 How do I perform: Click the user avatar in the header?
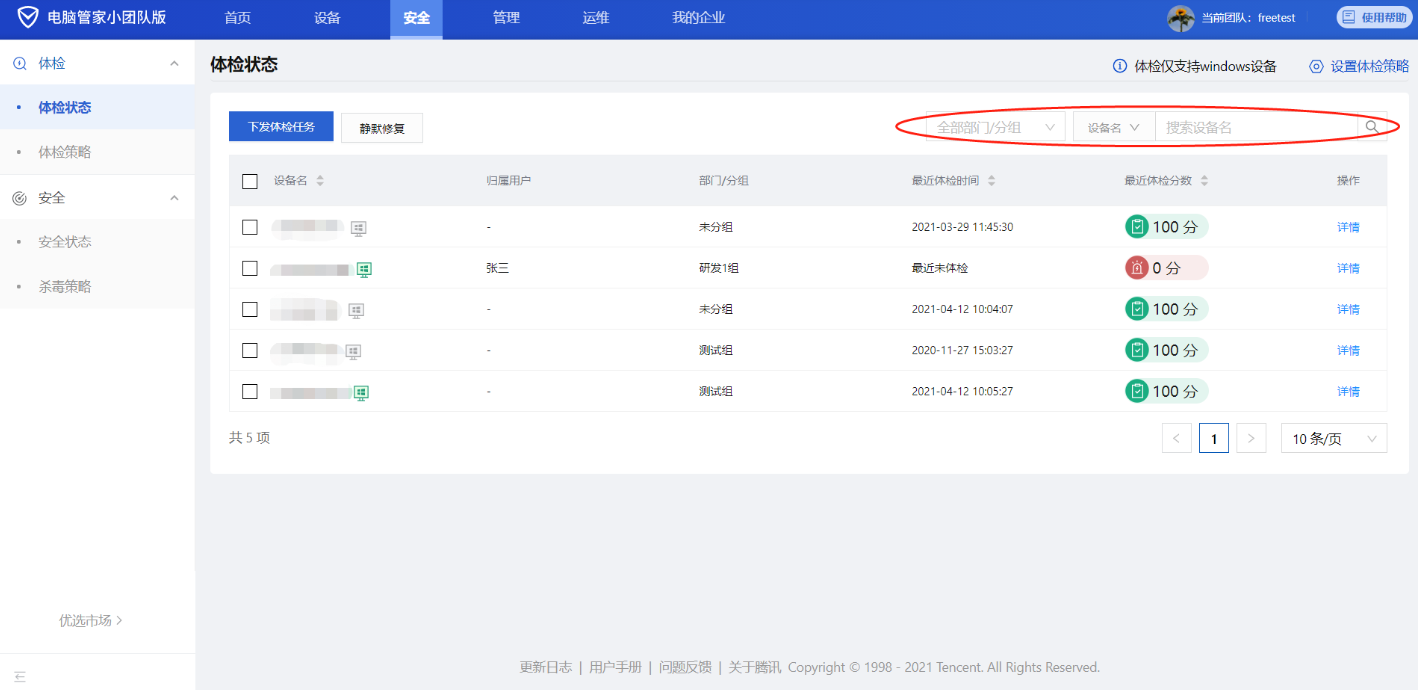[1181, 18]
